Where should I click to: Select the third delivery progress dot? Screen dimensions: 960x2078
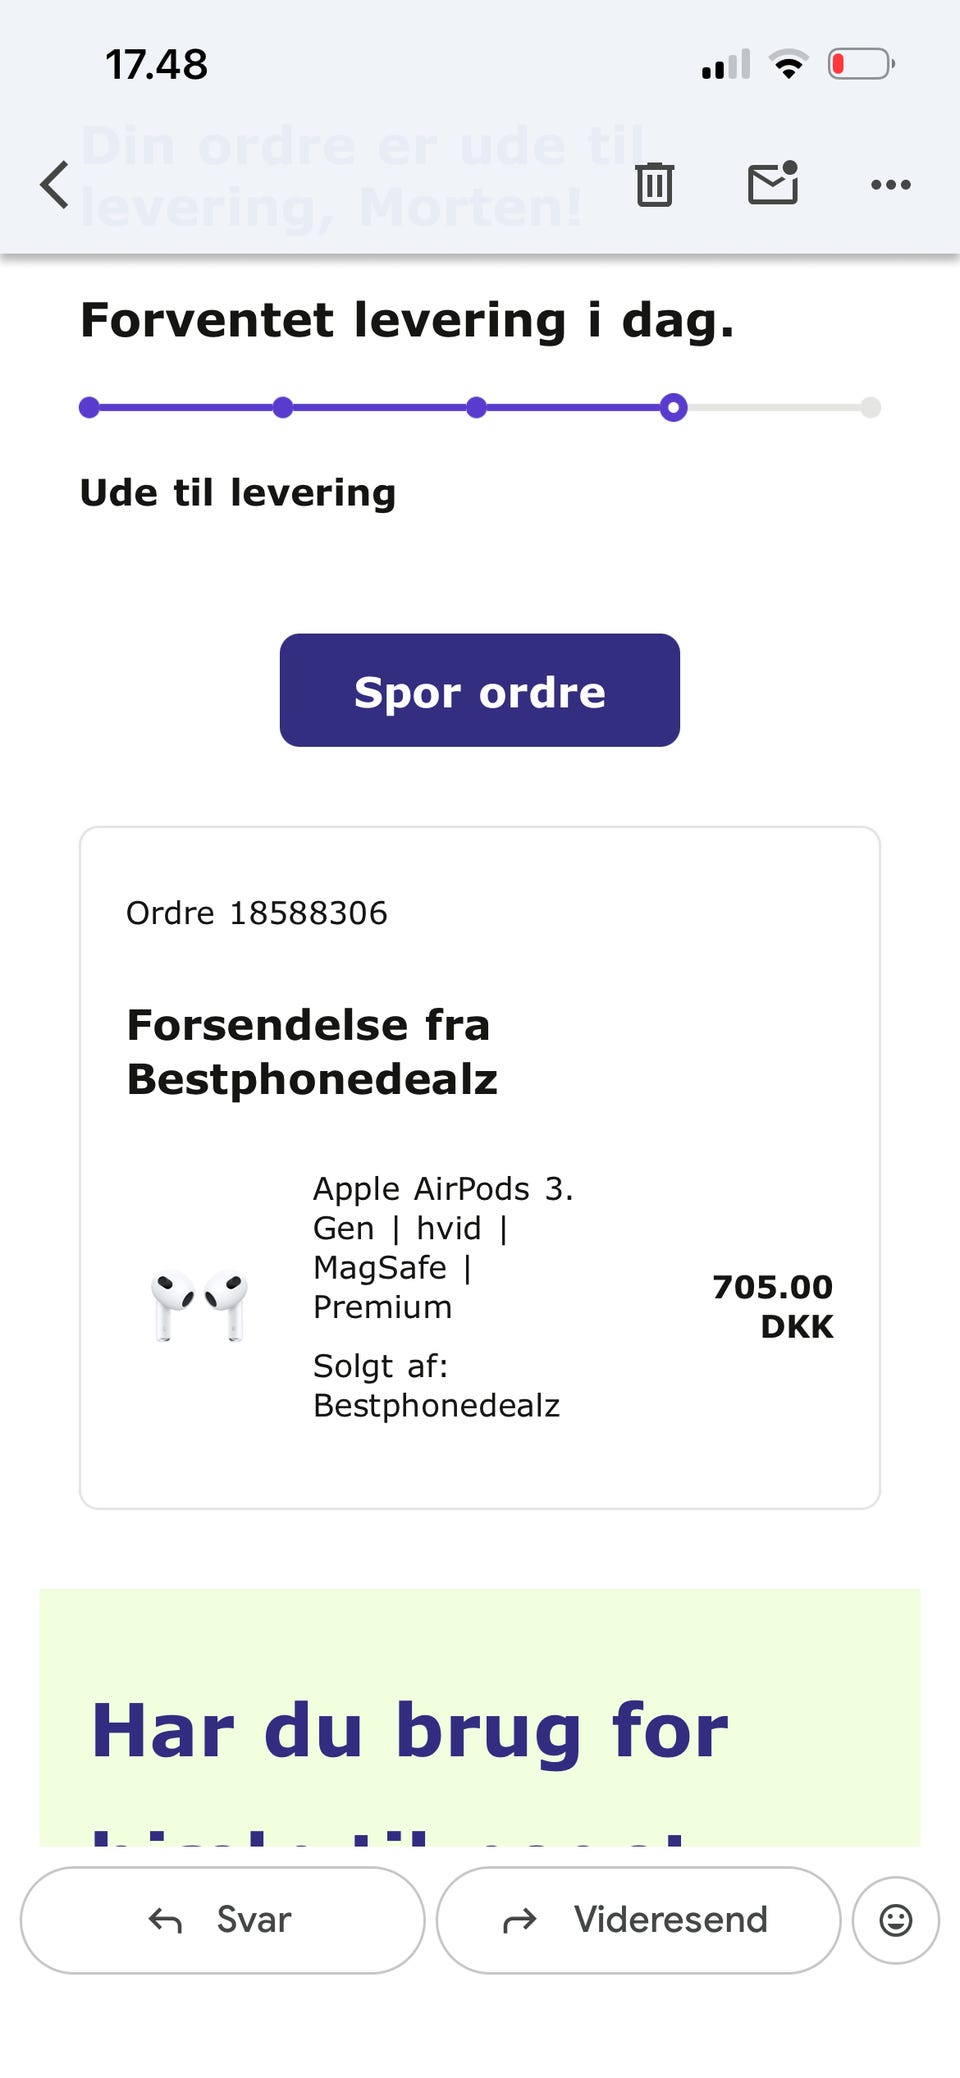click(477, 407)
